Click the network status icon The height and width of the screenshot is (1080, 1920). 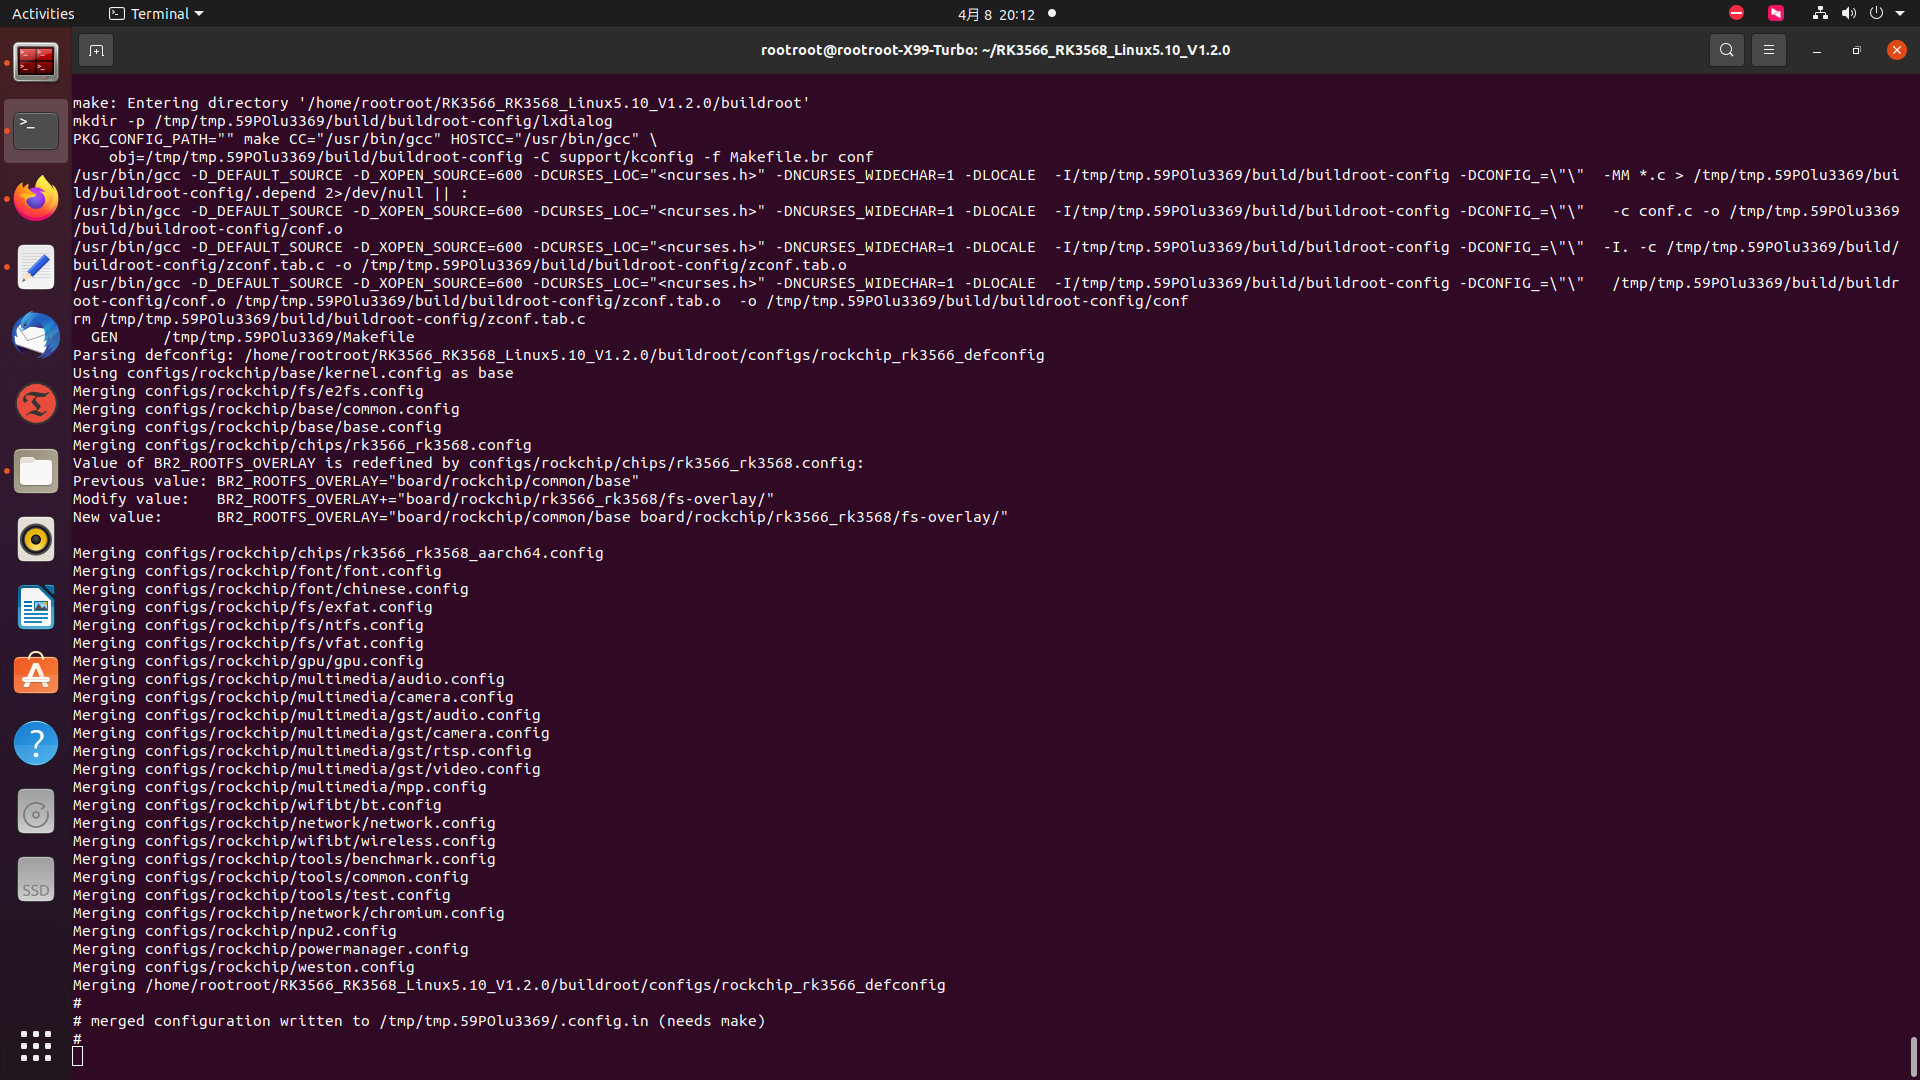1820,14
